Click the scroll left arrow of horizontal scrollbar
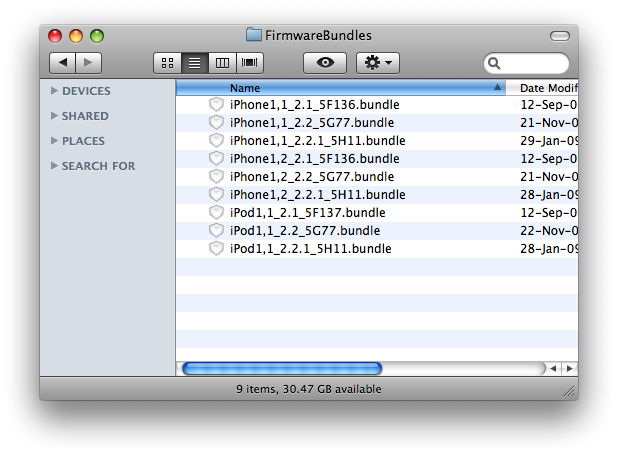618x455 pixels. (x=553, y=368)
